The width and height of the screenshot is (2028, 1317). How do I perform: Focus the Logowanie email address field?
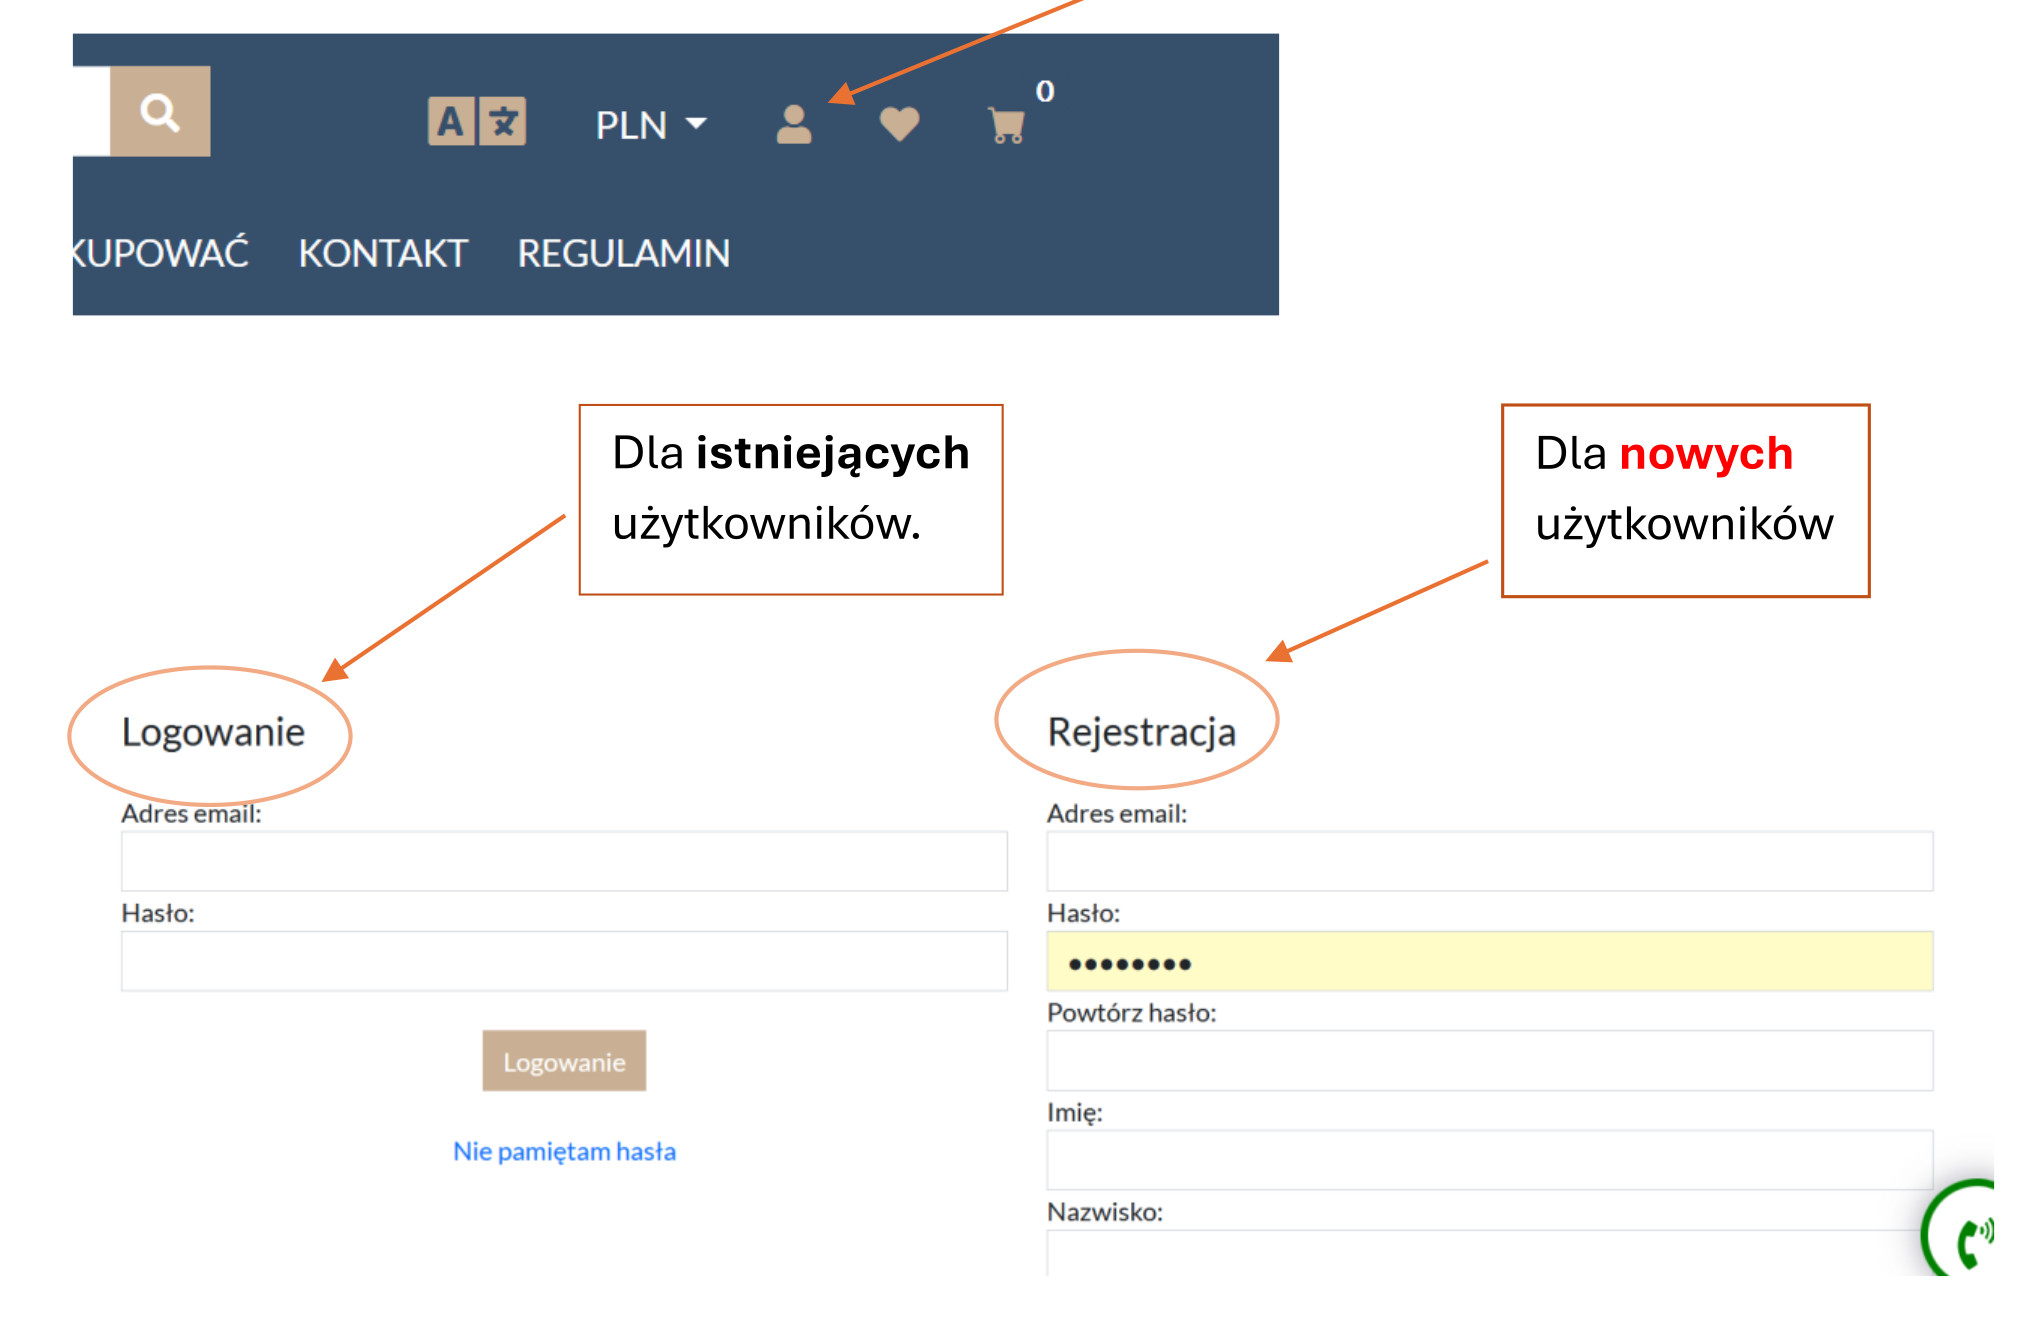564,861
